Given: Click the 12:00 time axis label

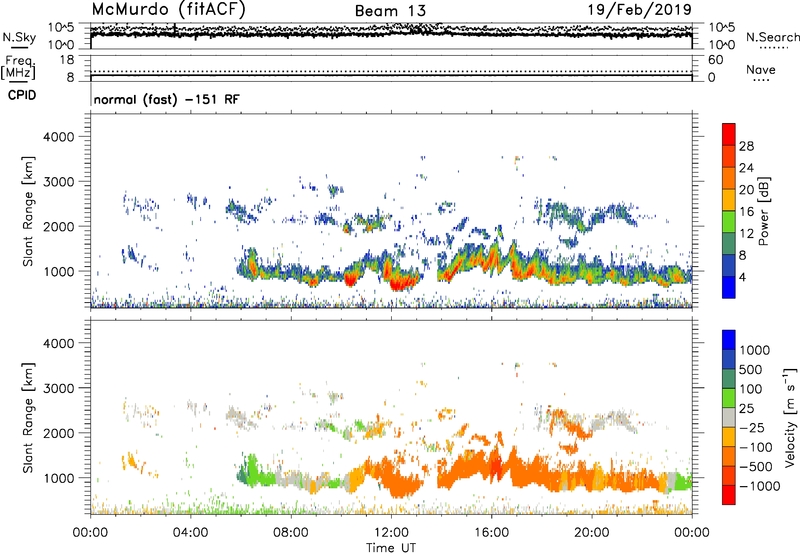Looking at the screenshot, I should (x=391, y=532).
